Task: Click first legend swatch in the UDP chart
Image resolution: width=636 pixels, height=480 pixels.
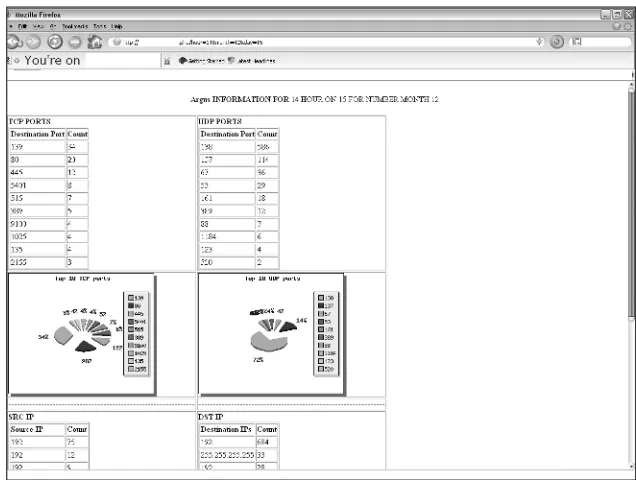Action: pos(321,298)
